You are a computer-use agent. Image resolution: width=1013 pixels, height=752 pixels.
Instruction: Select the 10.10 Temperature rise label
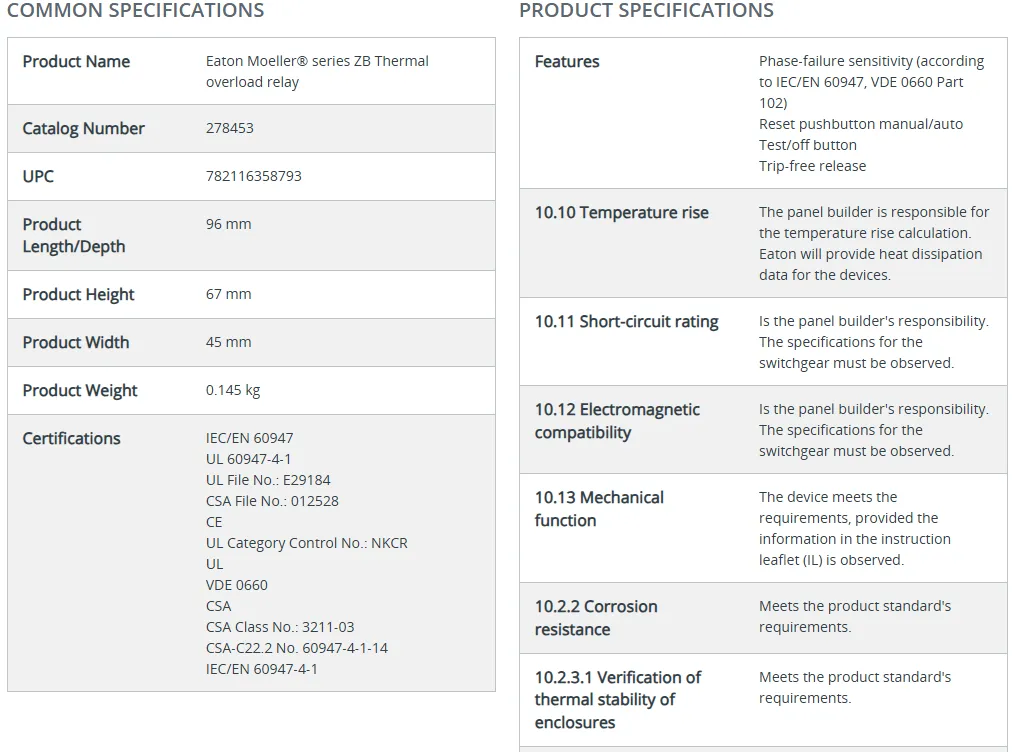[621, 212]
